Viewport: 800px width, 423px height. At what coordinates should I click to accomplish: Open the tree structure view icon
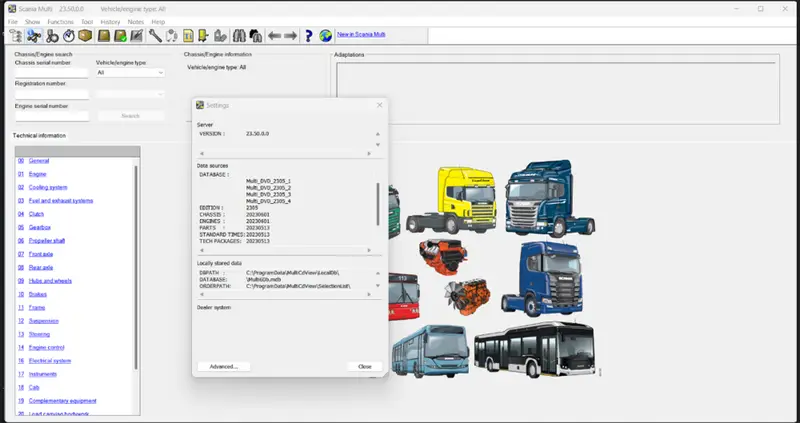(16, 36)
